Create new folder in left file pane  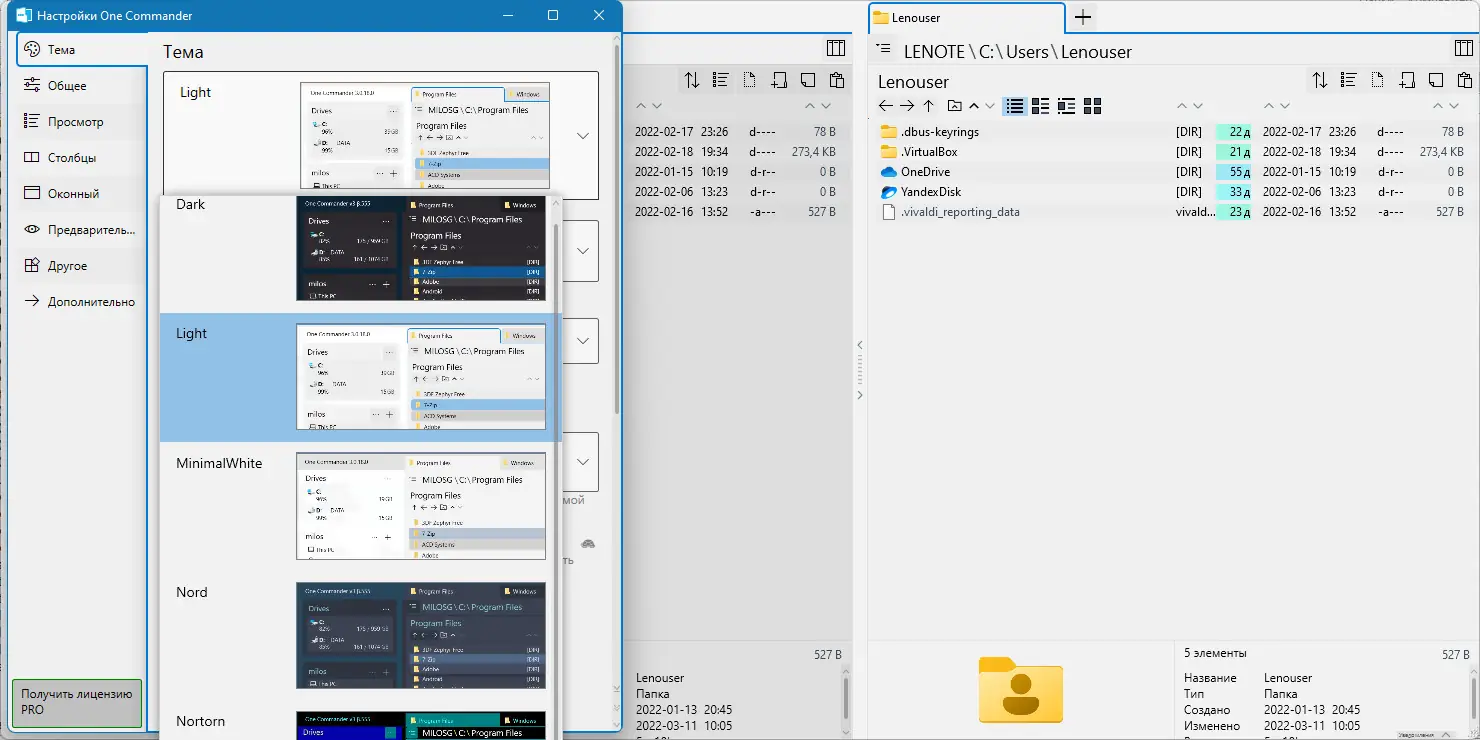pyautogui.click(x=779, y=80)
